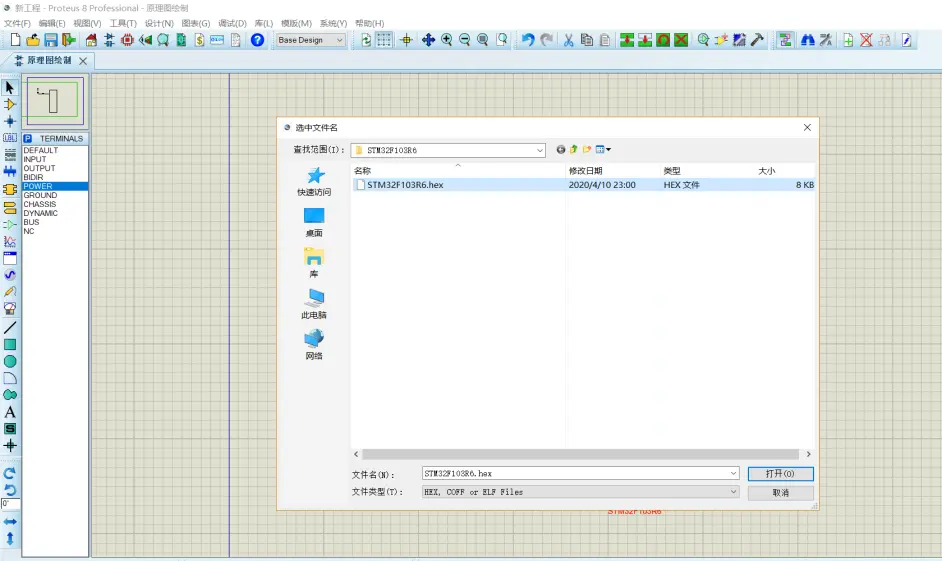Click the Redraw display icon
942x561 pixels.
pyautogui.click(x=366, y=40)
